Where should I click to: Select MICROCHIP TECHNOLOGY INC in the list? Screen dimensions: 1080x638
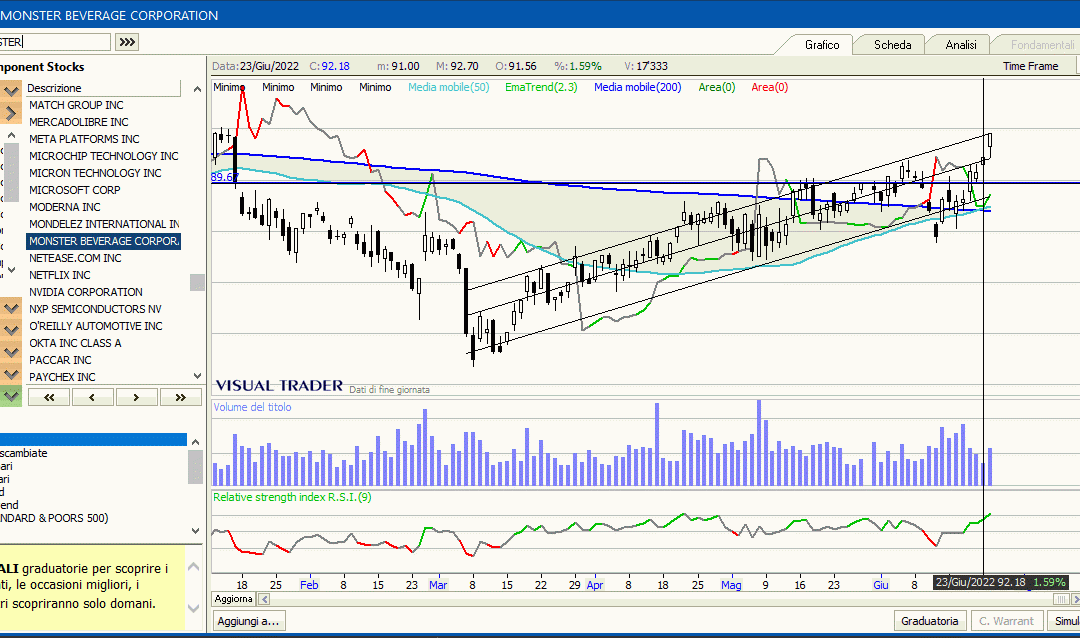tap(103, 156)
